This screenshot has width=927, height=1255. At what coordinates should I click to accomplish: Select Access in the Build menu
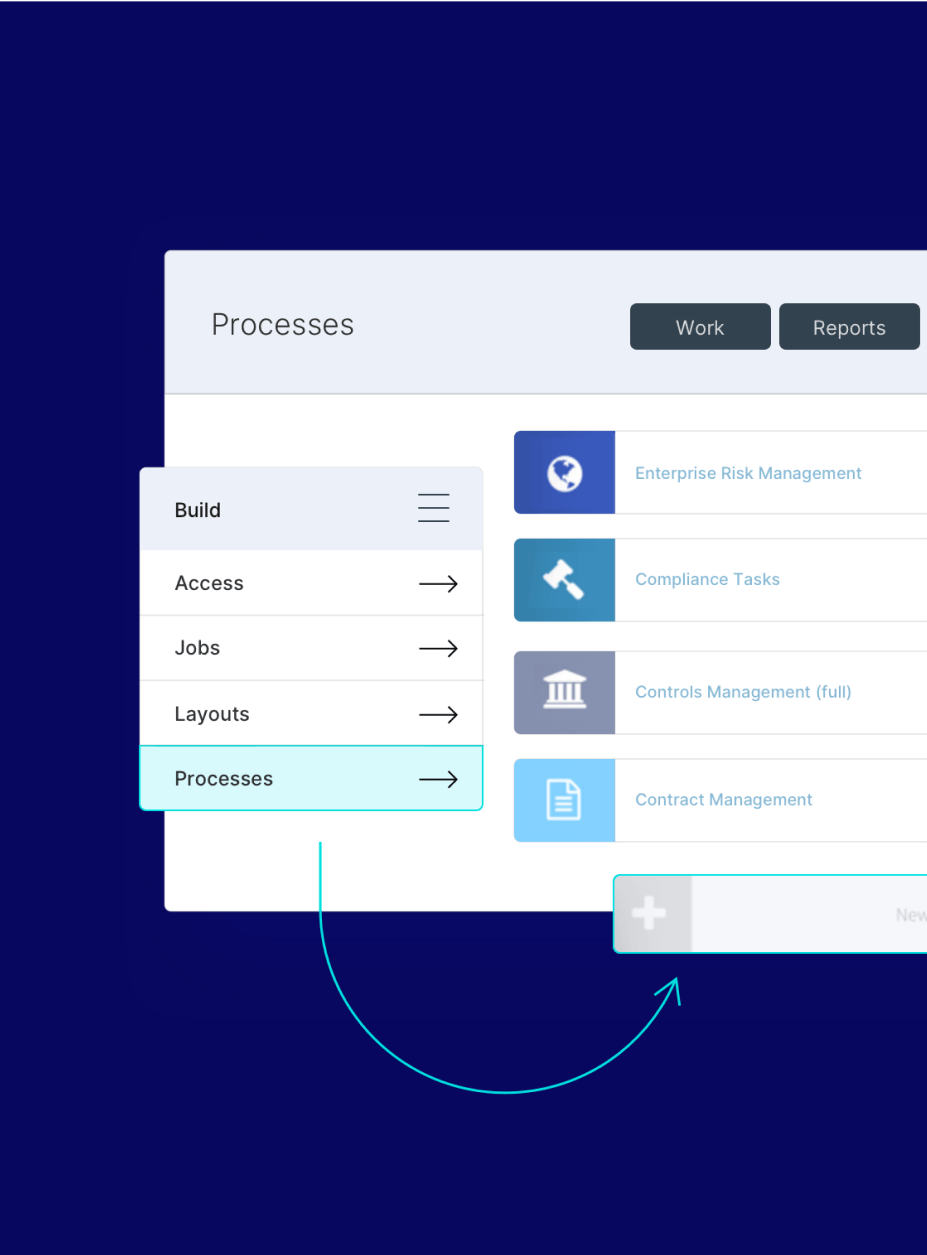click(x=311, y=583)
